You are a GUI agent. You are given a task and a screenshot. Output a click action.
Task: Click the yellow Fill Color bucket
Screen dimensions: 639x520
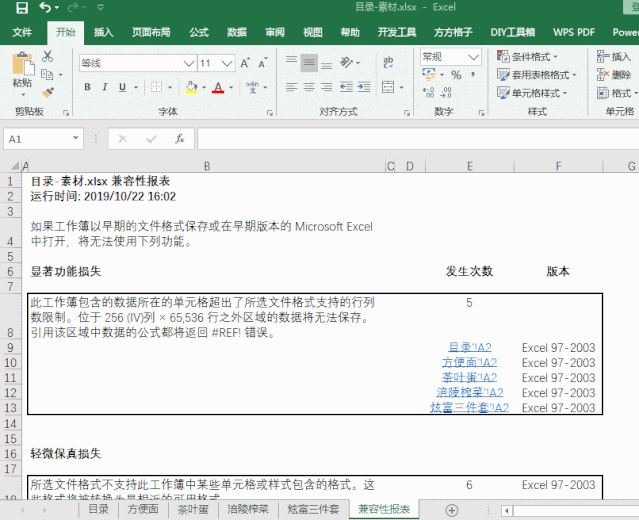(191, 87)
